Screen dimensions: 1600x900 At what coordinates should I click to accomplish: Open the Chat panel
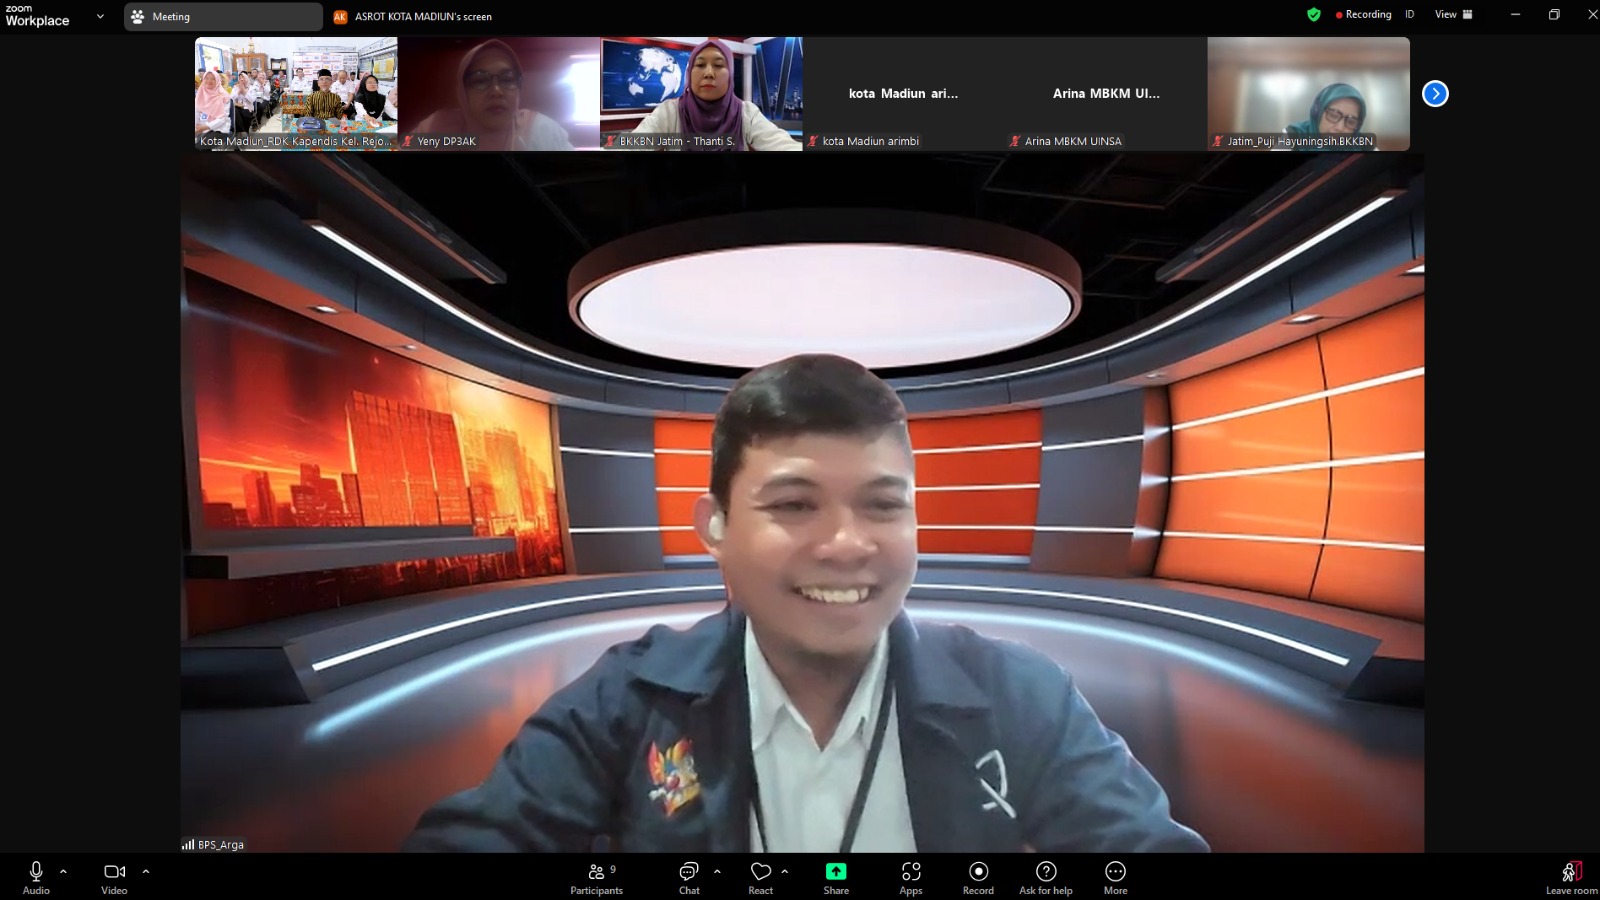click(689, 877)
